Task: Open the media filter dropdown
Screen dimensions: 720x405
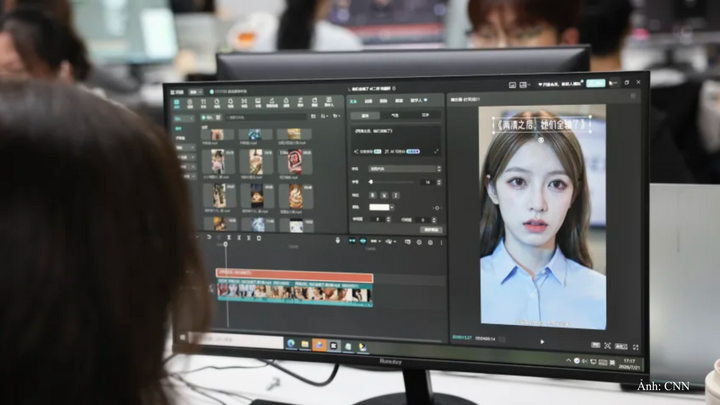Action: 337,116
